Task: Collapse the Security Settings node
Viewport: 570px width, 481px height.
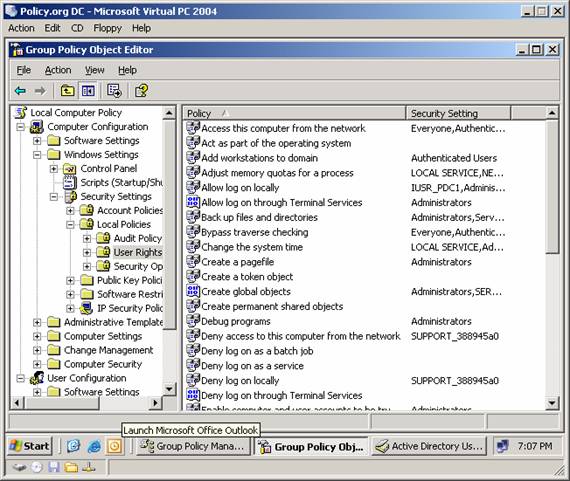Action: coord(54,197)
